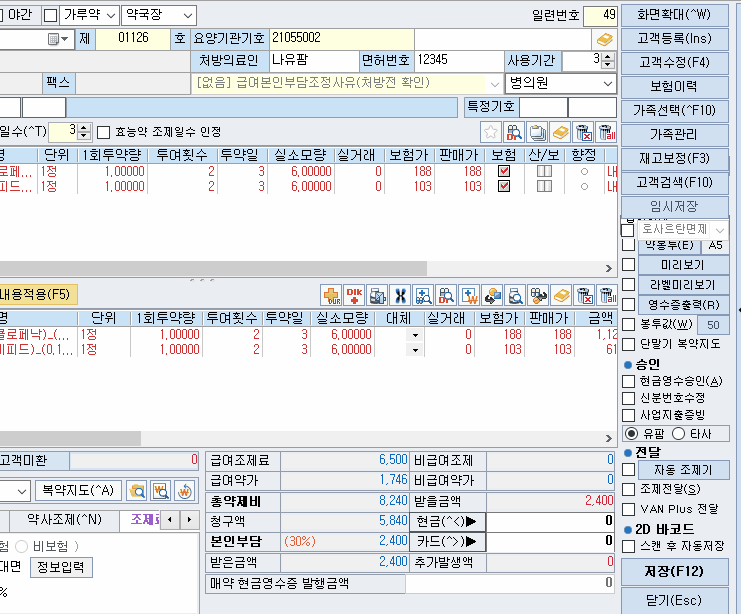Switch to the 약사조제(^N) tab

65,520
